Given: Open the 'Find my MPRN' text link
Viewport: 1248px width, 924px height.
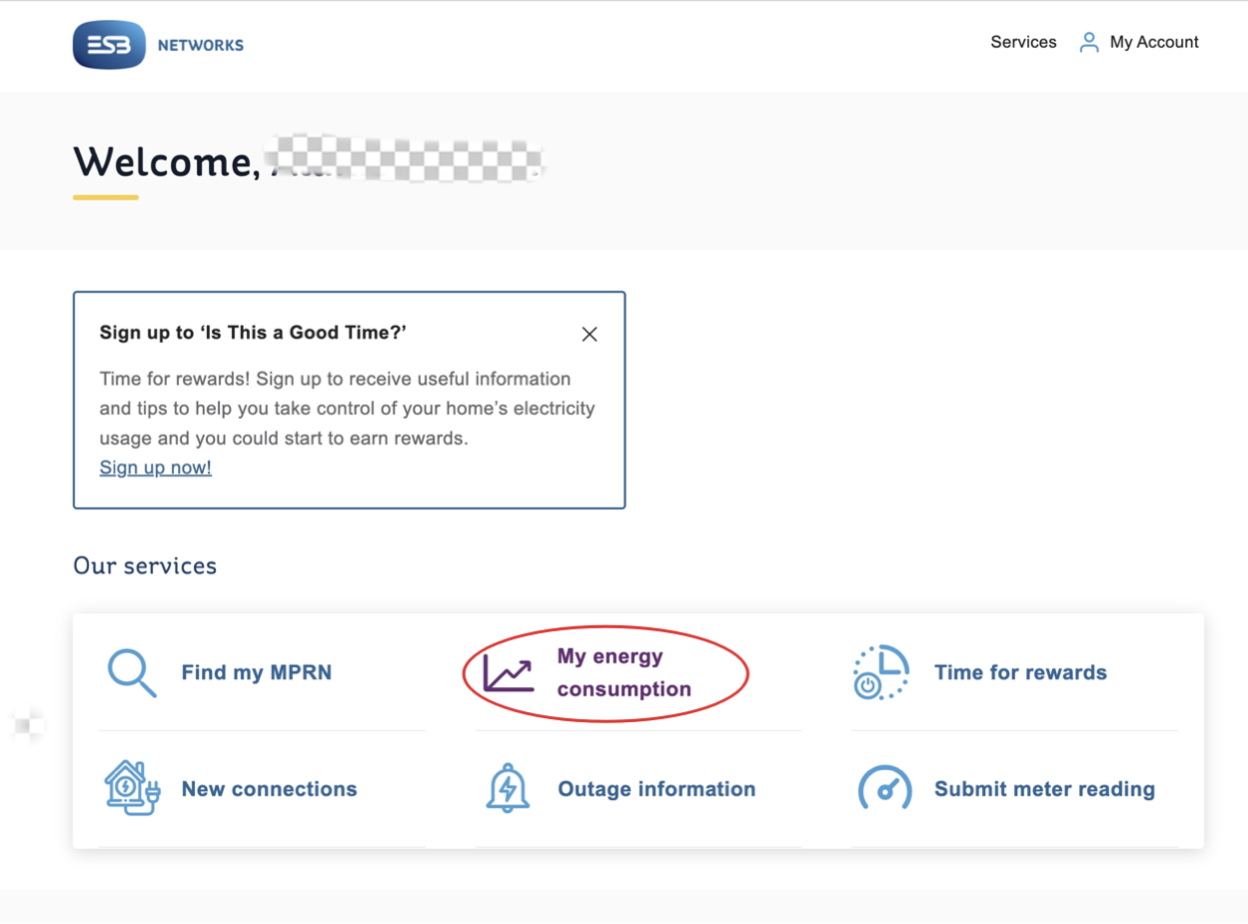Looking at the screenshot, I should [x=256, y=673].
